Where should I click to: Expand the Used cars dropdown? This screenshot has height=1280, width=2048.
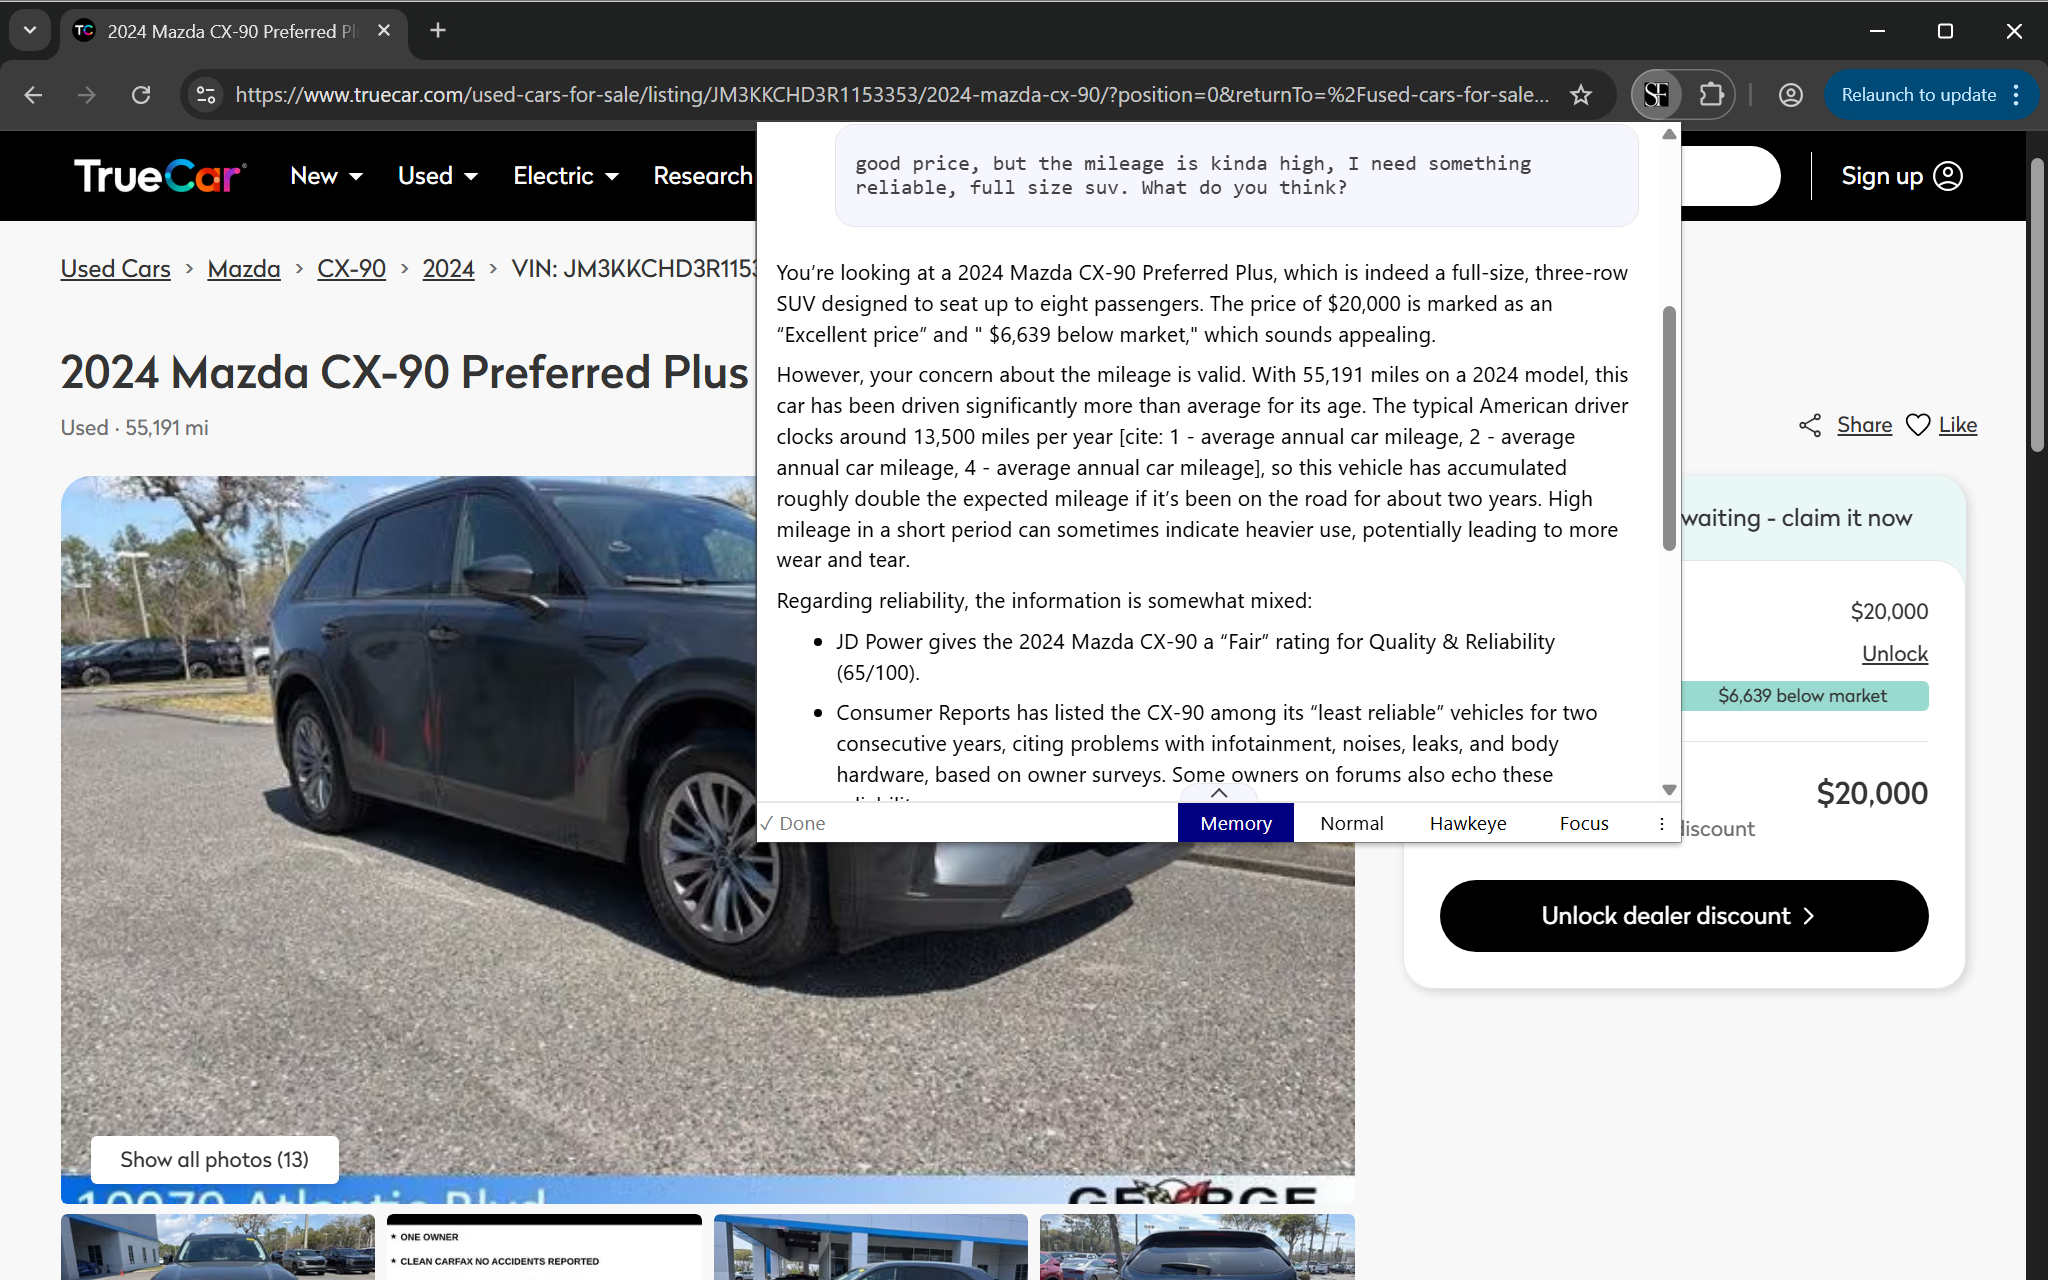(x=438, y=176)
